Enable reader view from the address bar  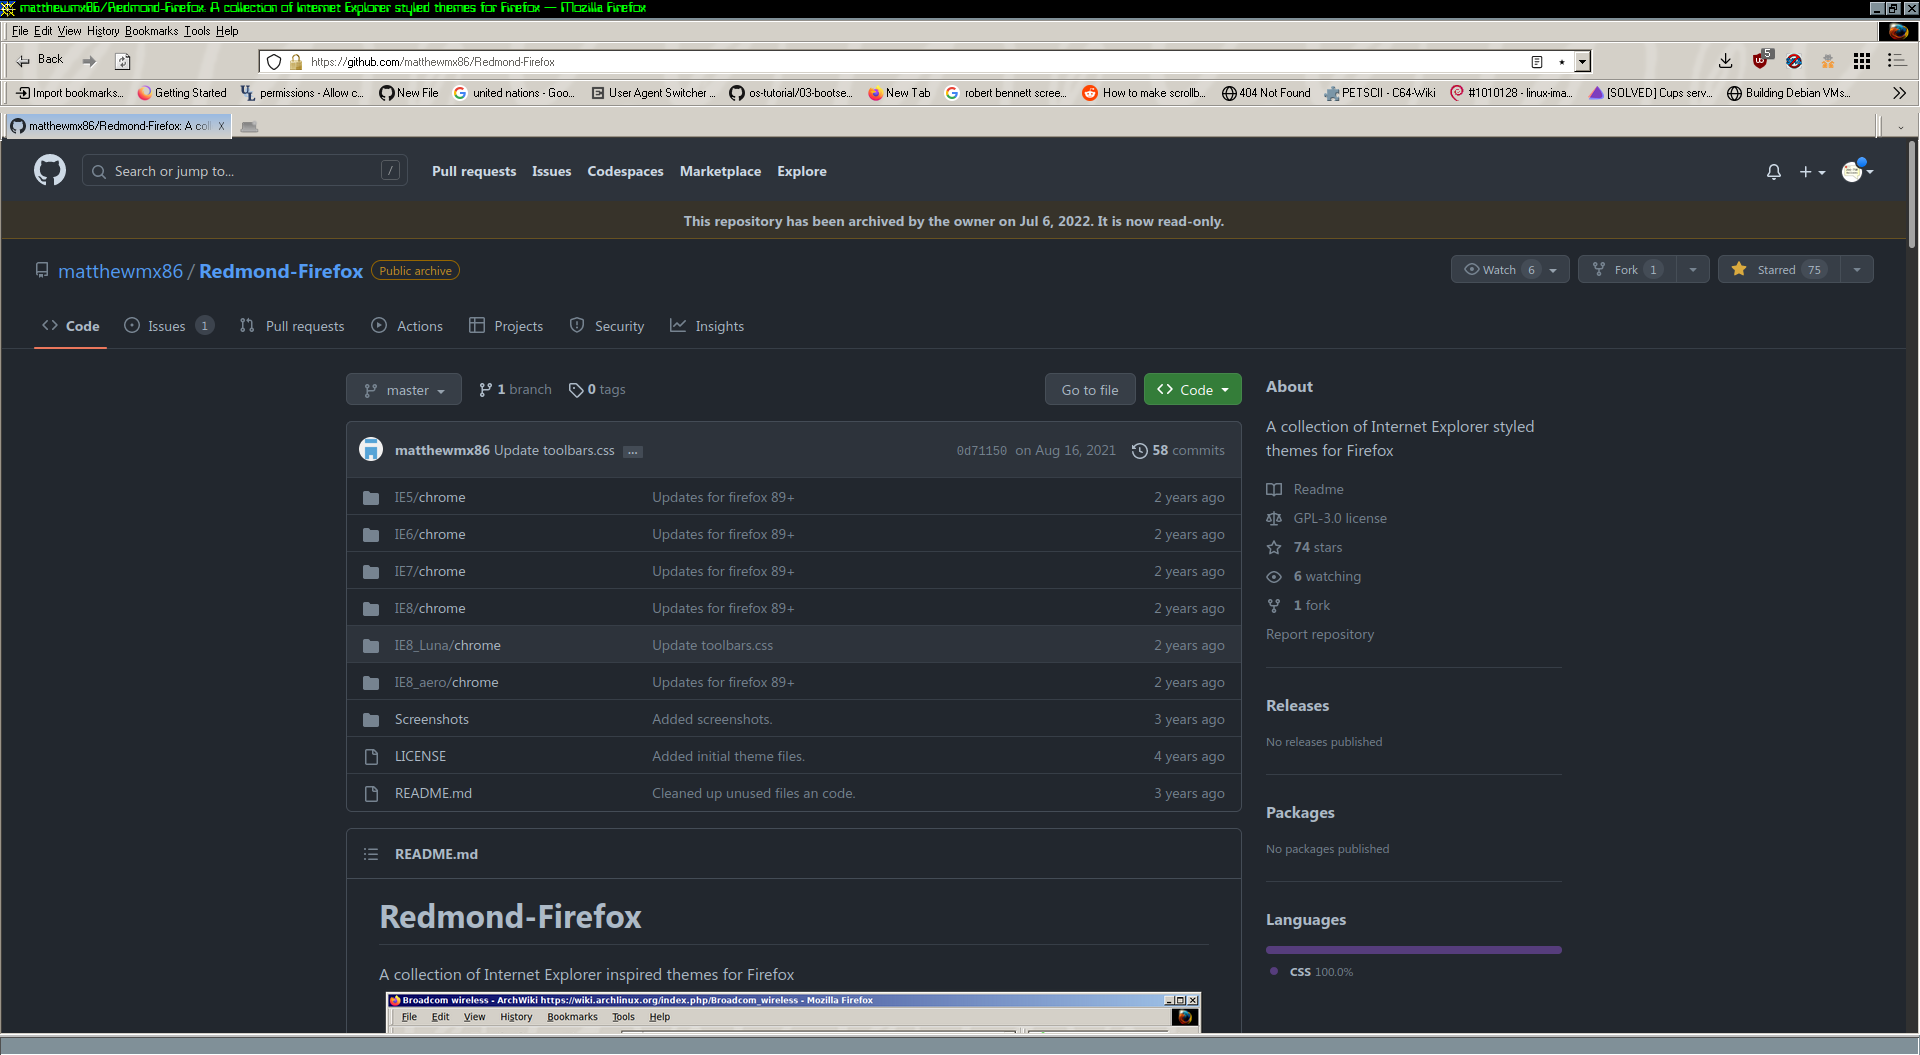point(1537,61)
